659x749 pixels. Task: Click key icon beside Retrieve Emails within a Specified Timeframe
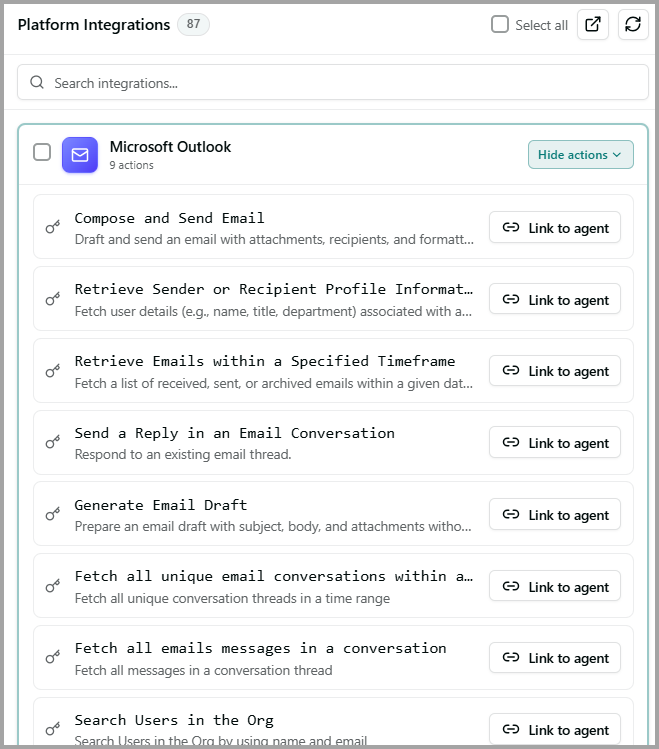[x=53, y=371]
